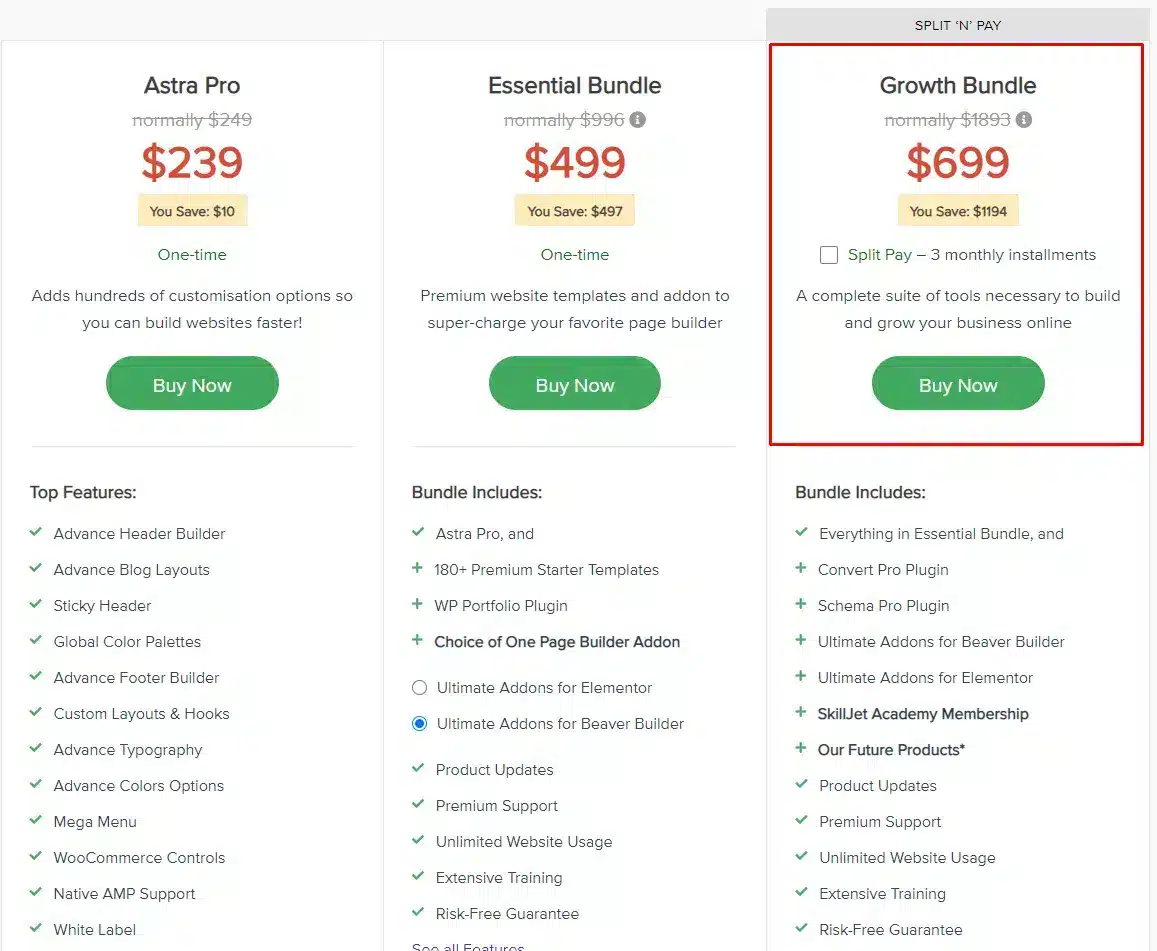Select Ultimate Addons for Elementor radio option
The image size is (1157, 951).
tap(419, 688)
